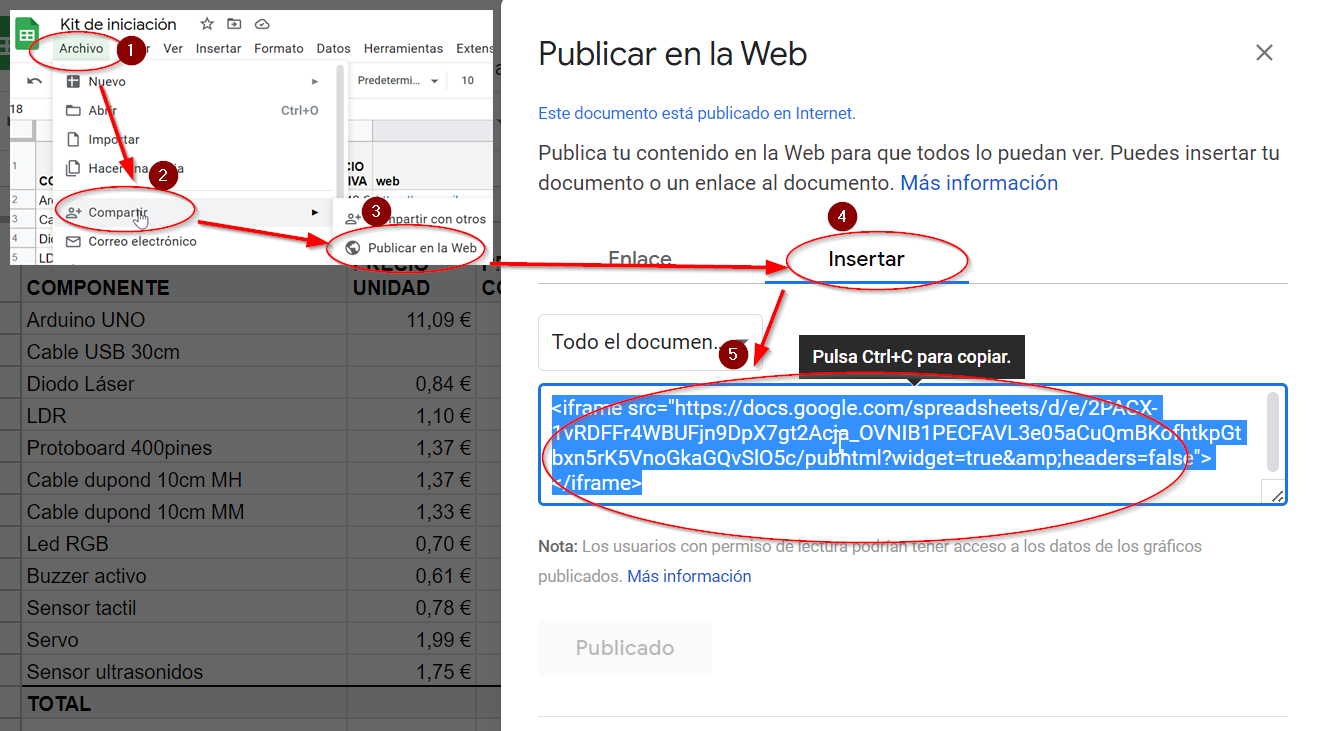Select the Cable USB 30cm cell
Image resolution: width=1319 pixels, height=731 pixels.
tap(186, 352)
